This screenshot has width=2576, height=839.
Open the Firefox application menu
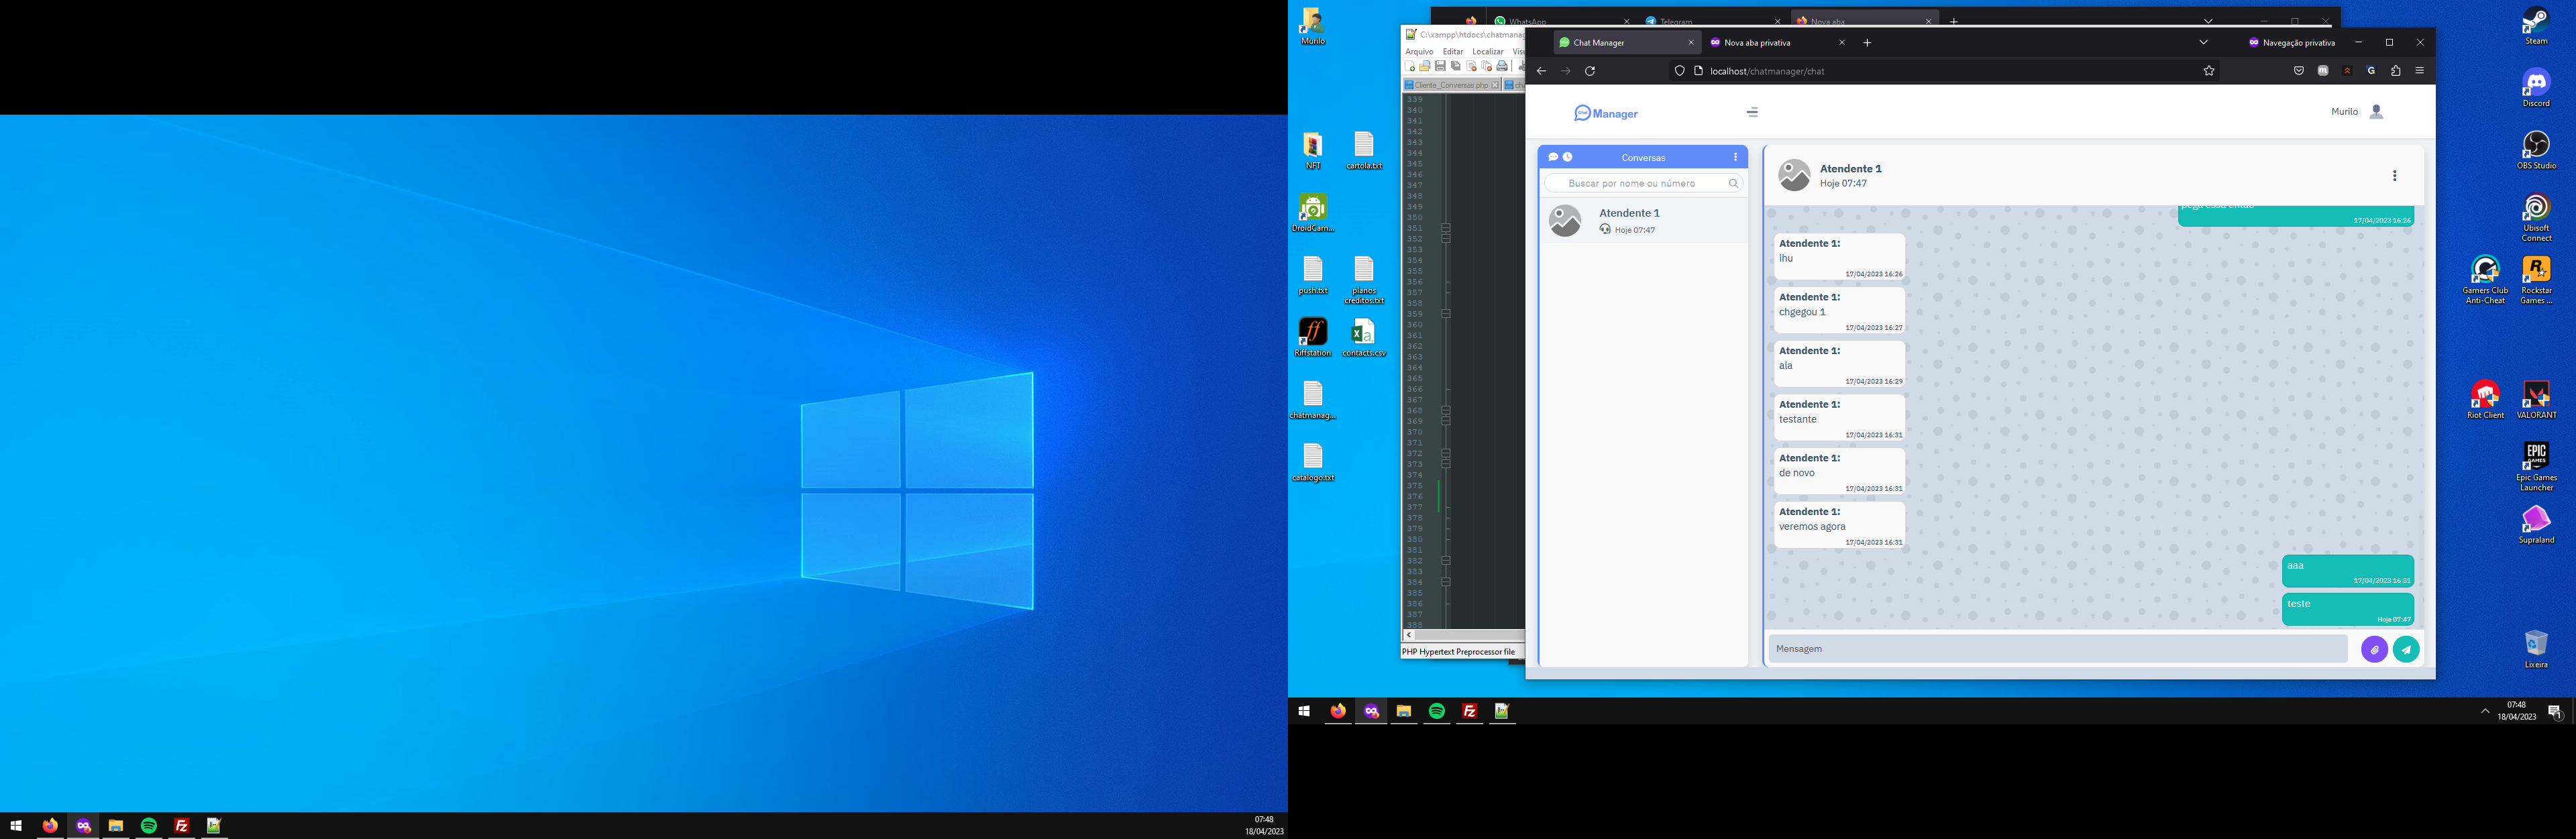click(2420, 71)
